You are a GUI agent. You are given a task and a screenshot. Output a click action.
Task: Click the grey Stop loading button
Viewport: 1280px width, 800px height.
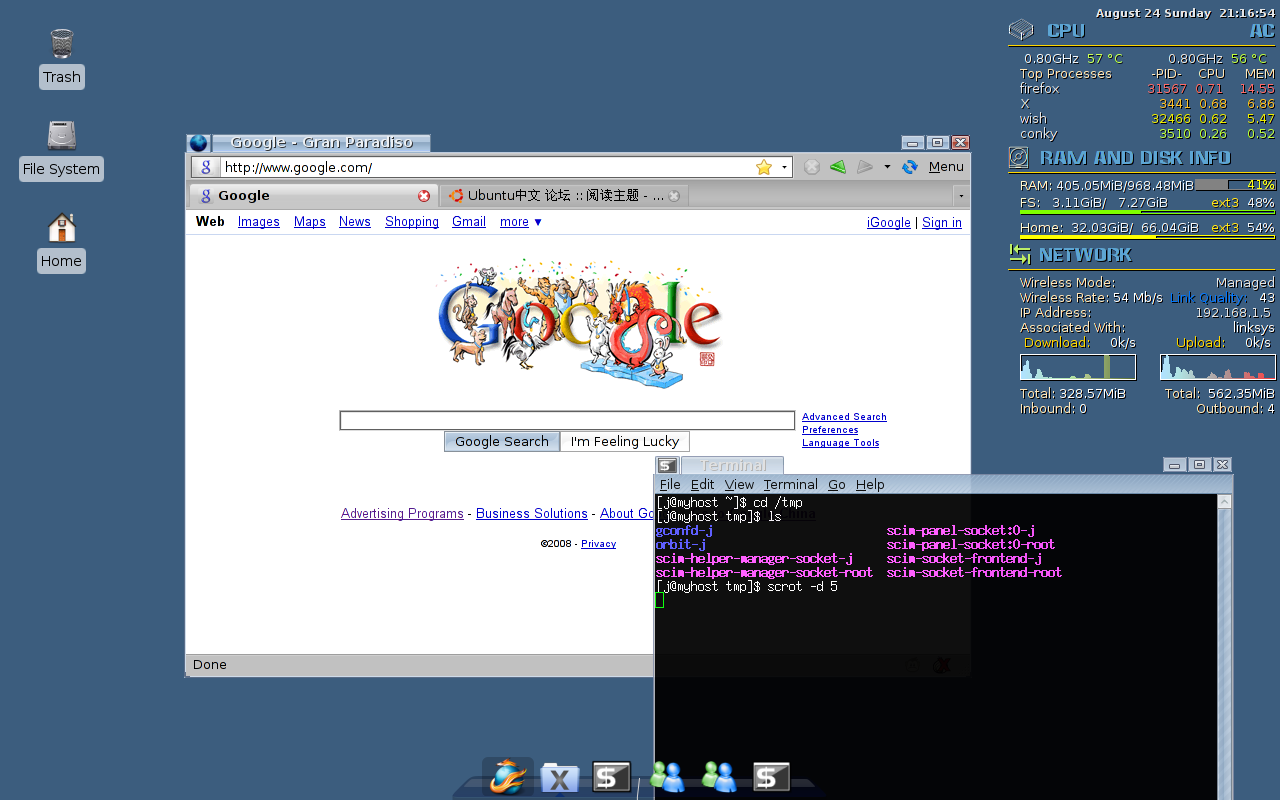tap(812, 167)
